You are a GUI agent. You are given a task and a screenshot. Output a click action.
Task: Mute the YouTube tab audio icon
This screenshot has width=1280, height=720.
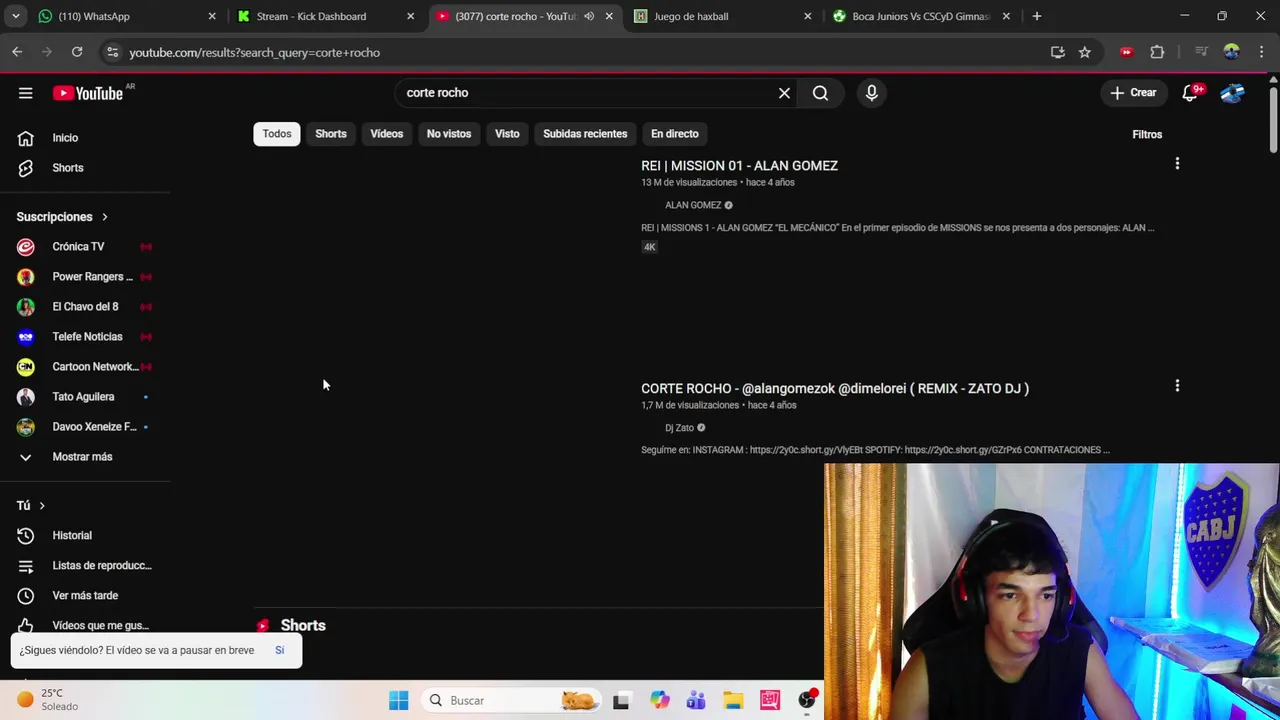tap(589, 16)
